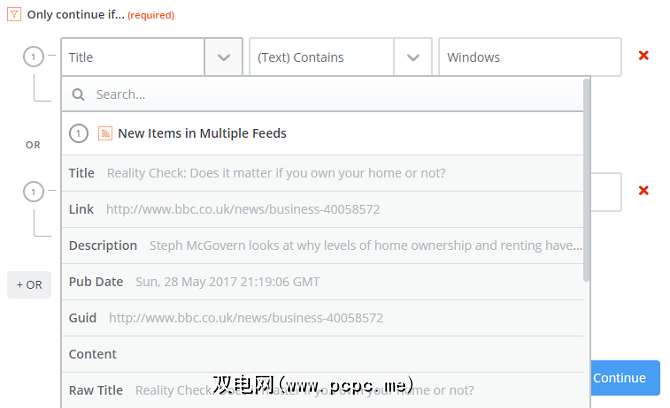Click the filter icon beside 'Only continue if'
670x408 pixels.
(14, 14)
